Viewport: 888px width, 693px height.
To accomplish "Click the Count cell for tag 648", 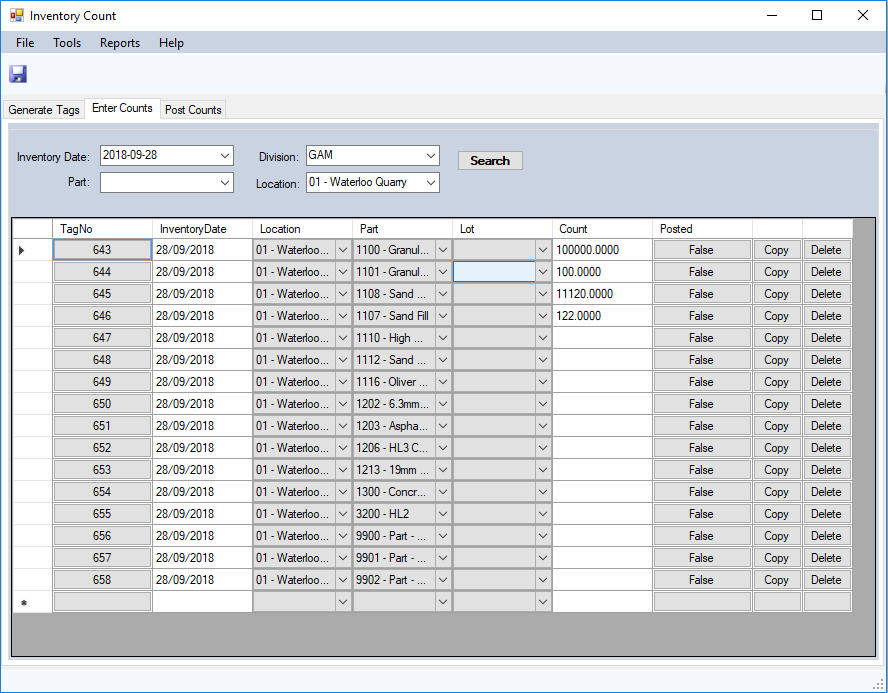I will point(602,360).
